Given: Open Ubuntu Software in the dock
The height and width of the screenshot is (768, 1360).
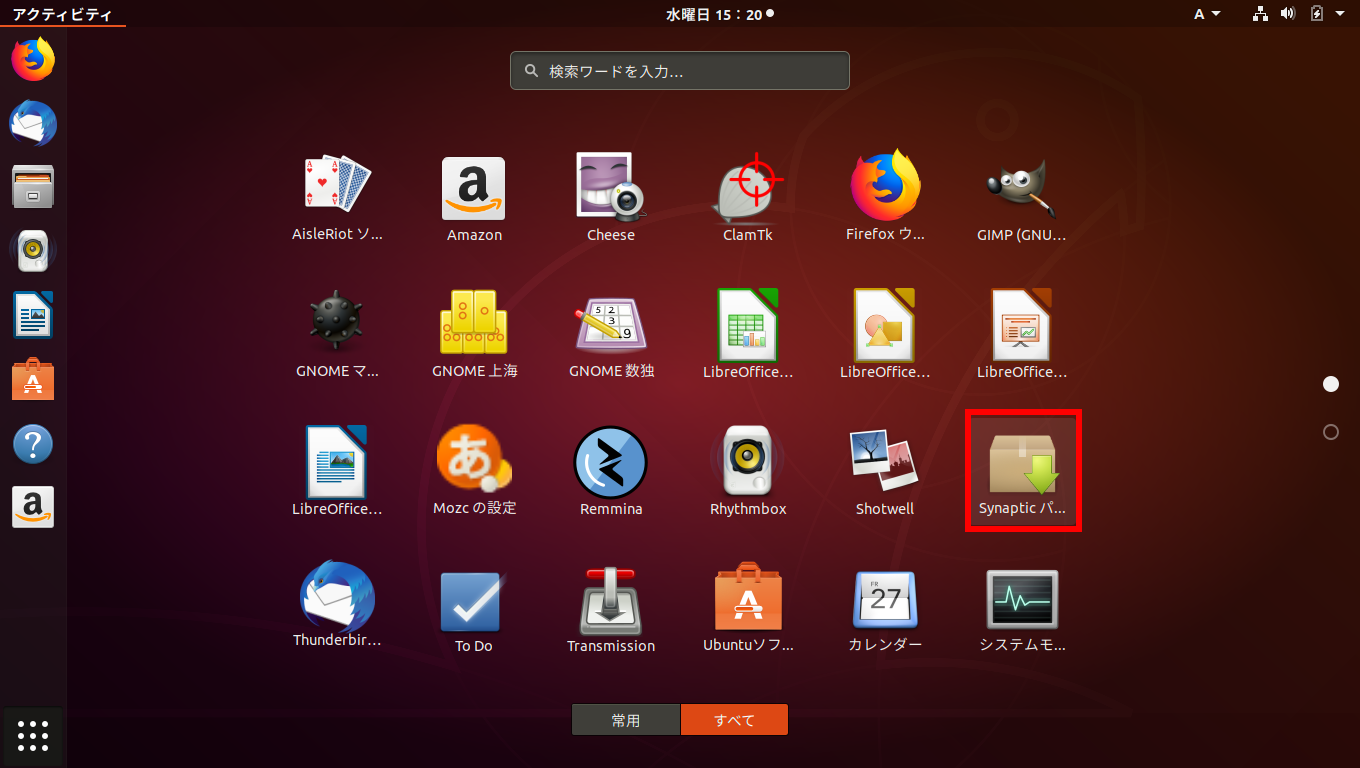Looking at the screenshot, I should 33,380.
